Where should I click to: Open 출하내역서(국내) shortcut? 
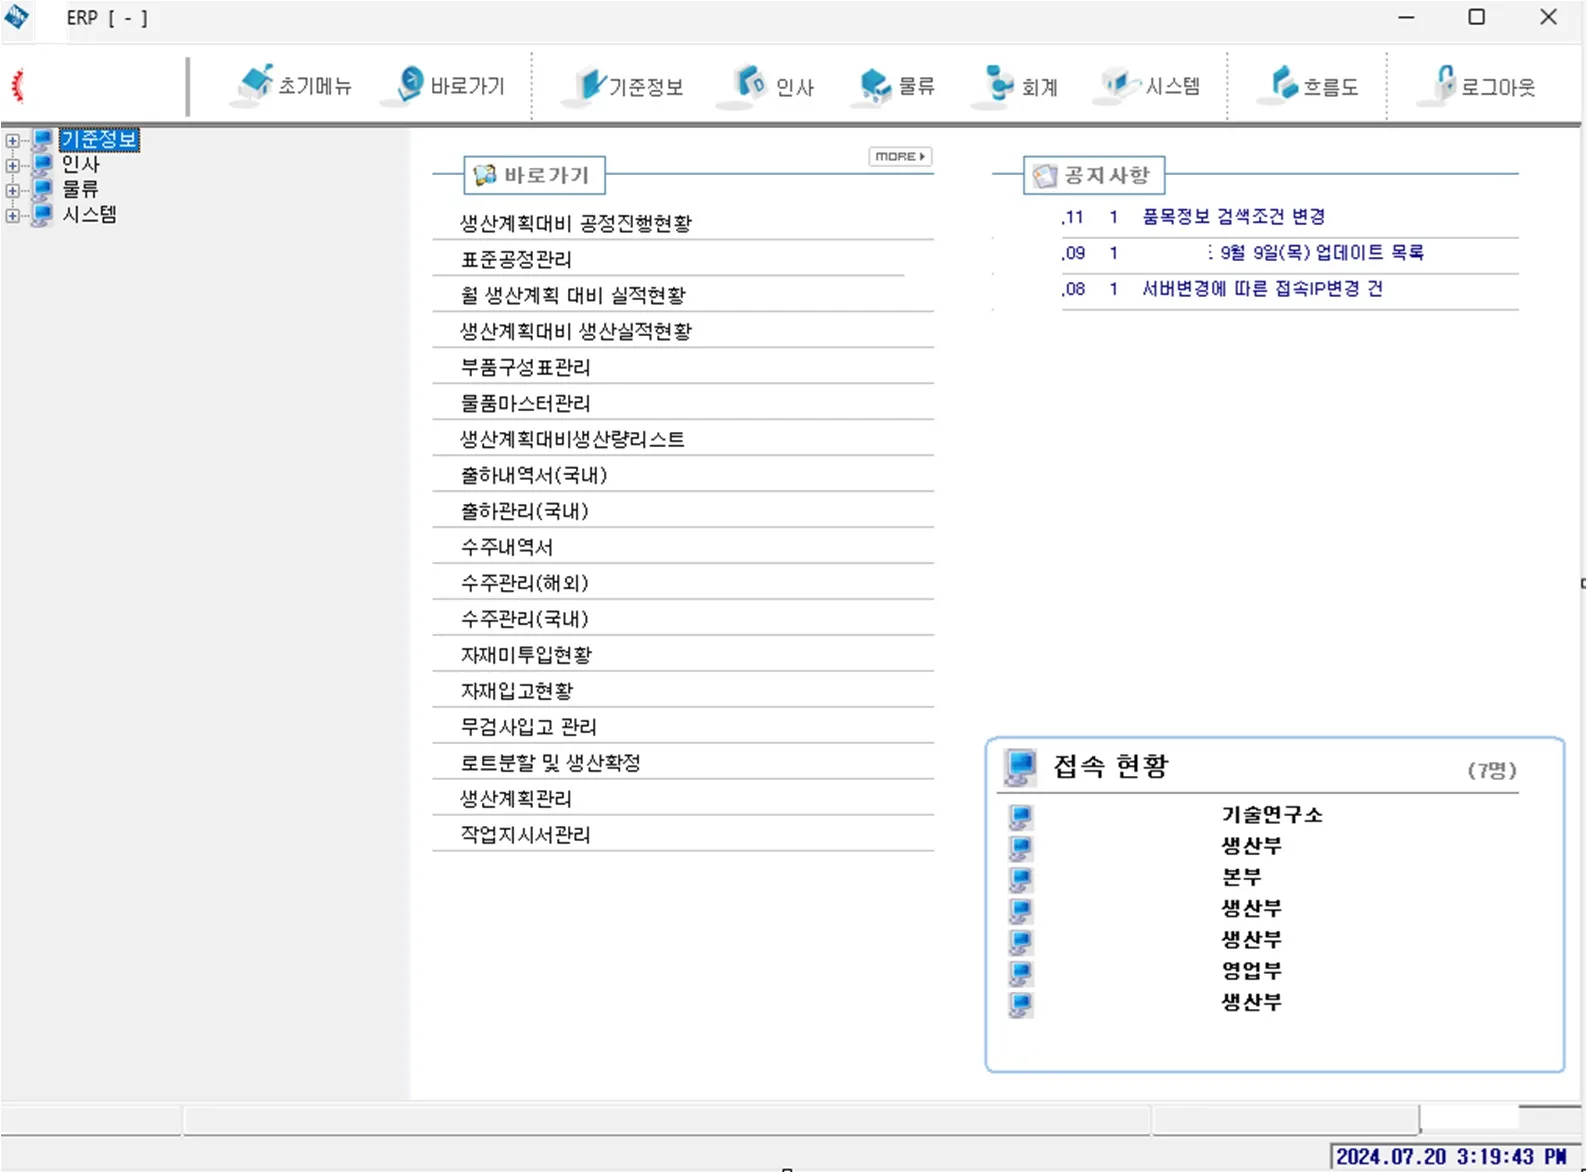click(534, 475)
